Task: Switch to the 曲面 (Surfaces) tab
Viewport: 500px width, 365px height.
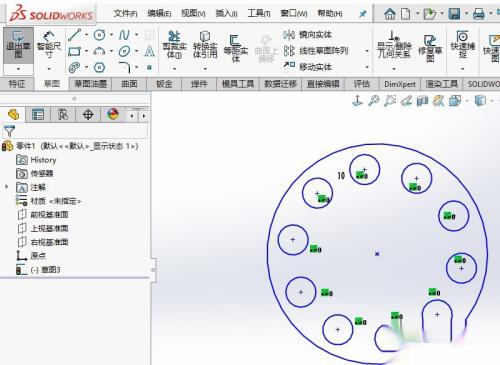Action: pyautogui.click(x=129, y=84)
